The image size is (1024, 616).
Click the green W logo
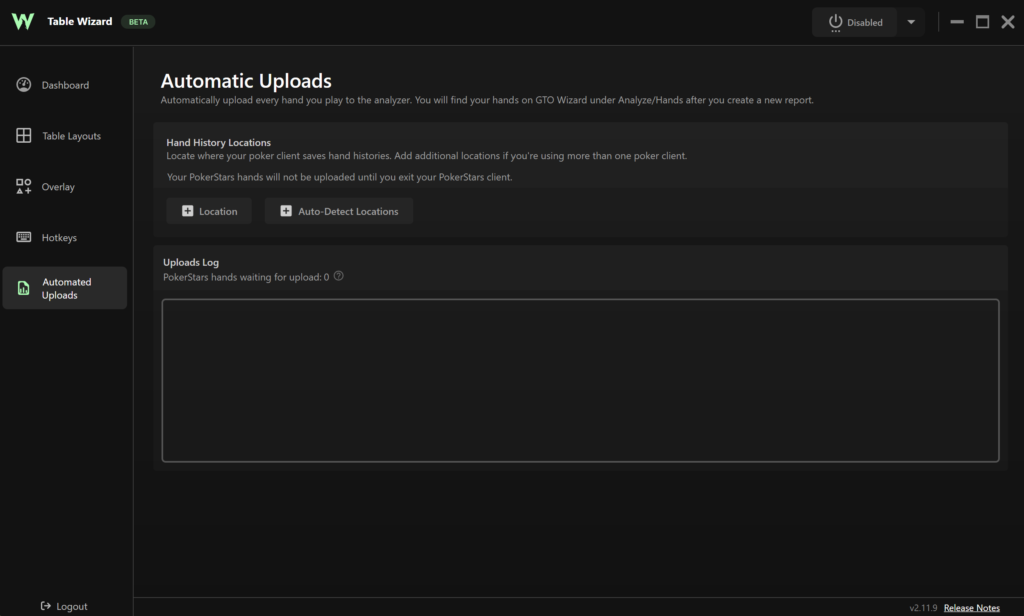[23, 22]
